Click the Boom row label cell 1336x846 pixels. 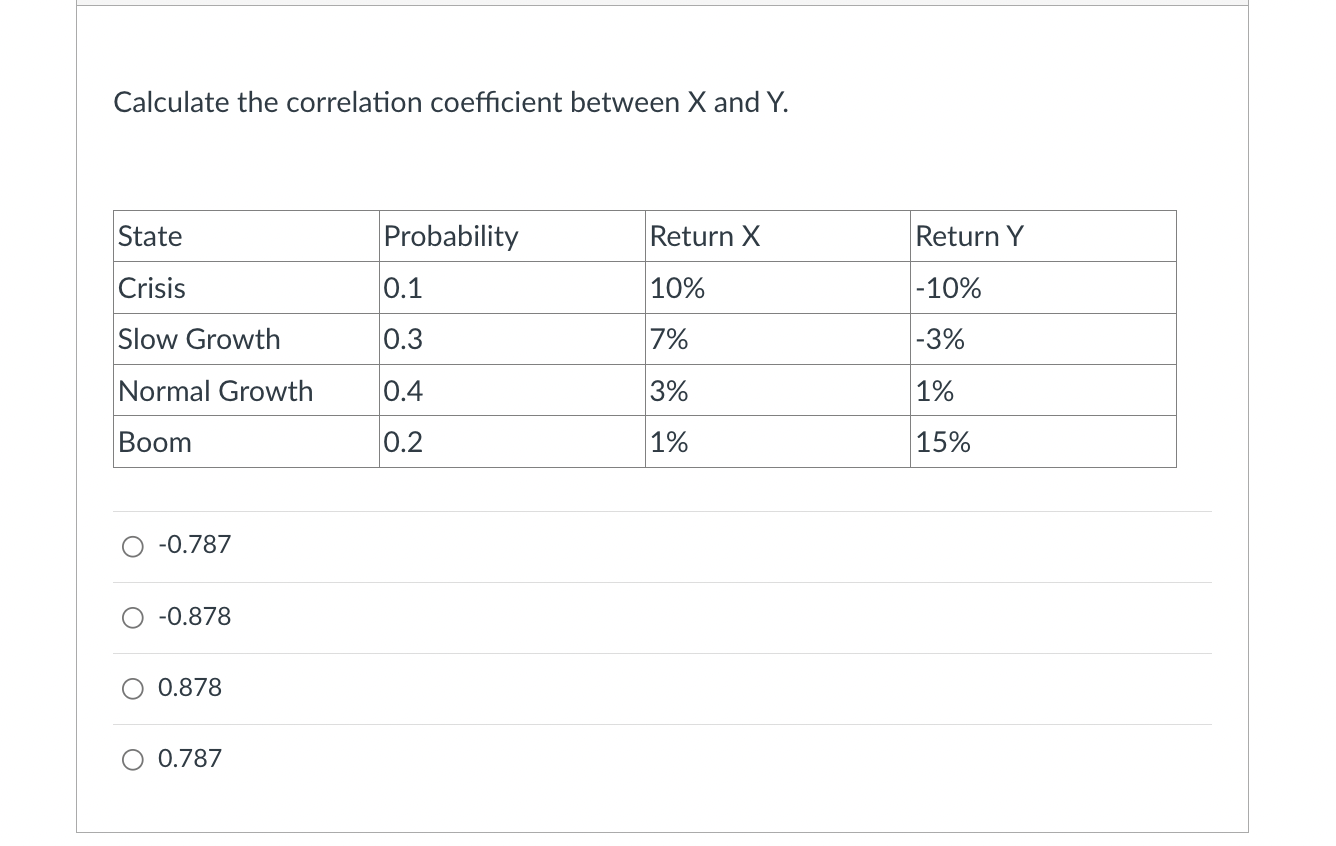click(x=246, y=442)
